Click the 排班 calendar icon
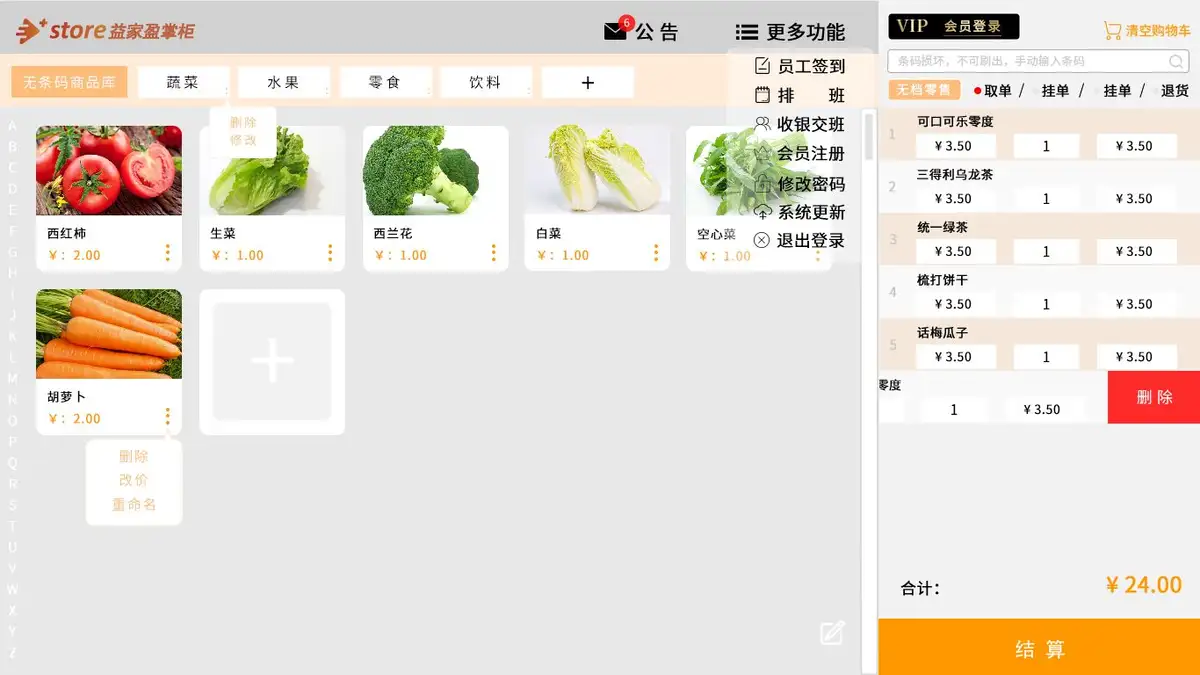 click(x=762, y=96)
